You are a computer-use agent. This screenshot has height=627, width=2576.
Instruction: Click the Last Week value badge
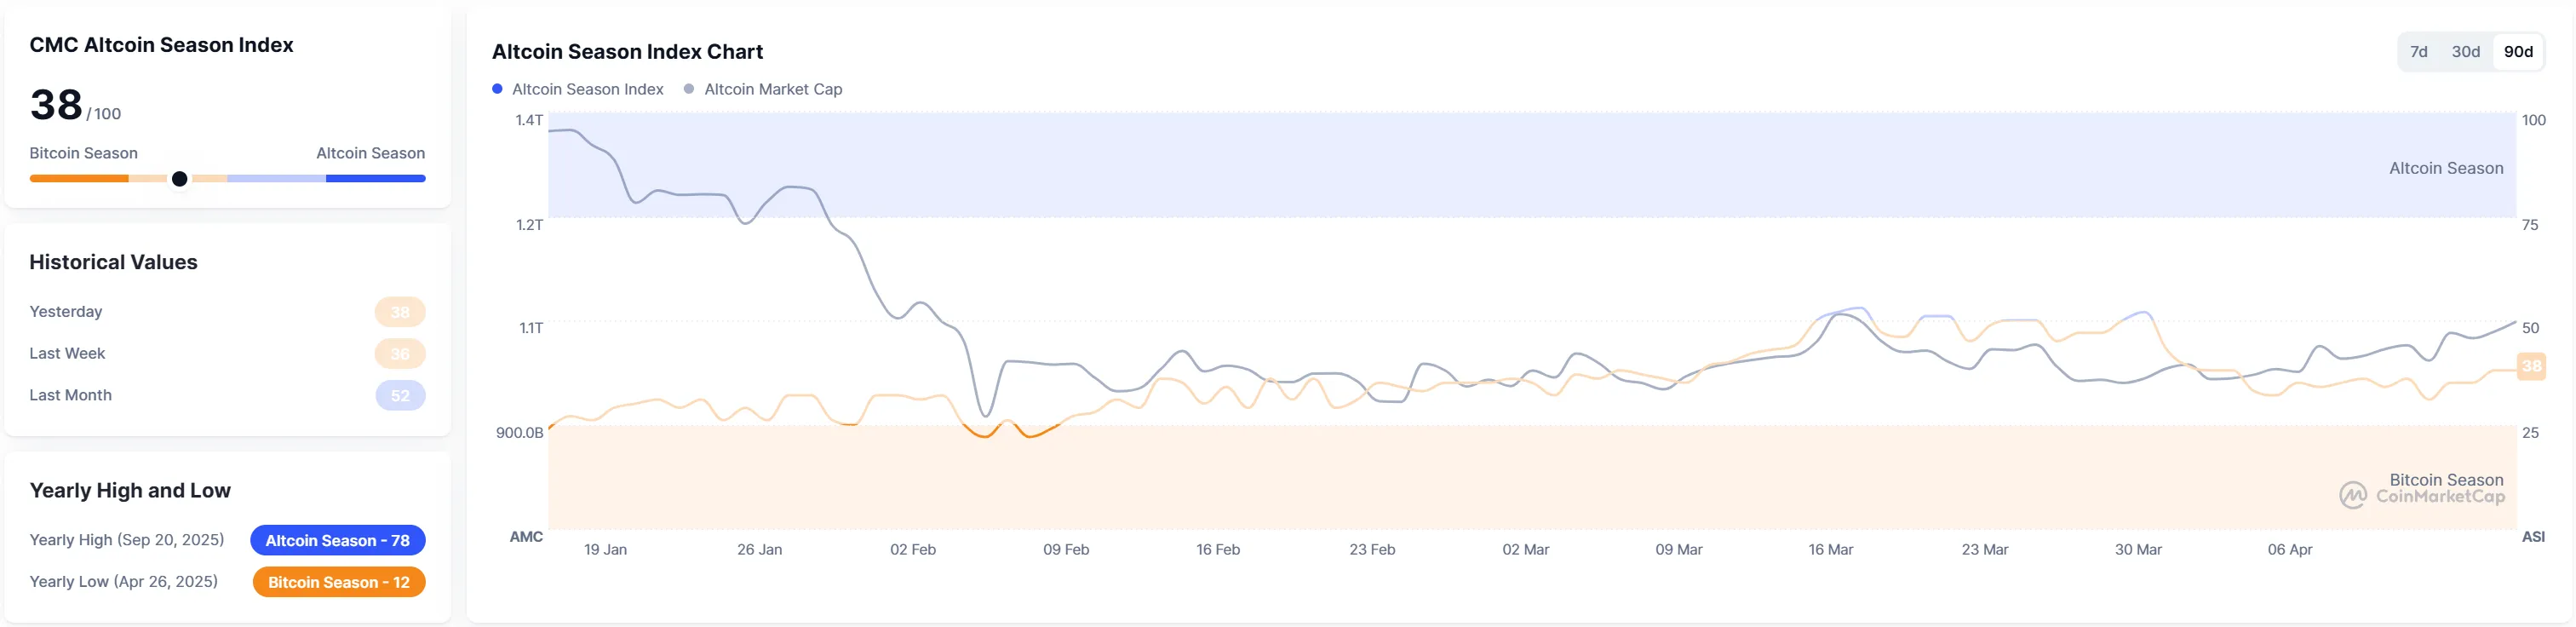tap(400, 354)
